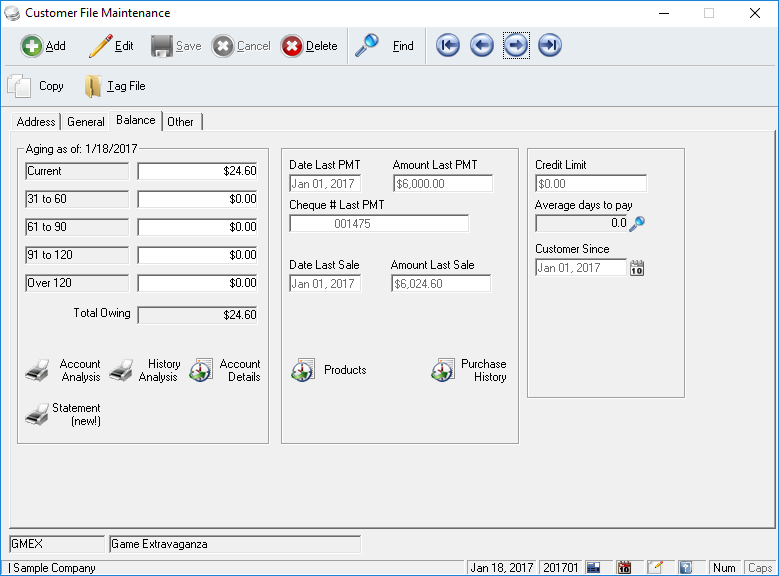This screenshot has width=779, height=576.
Task: Switch to the Other tab
Action: (x=181, y=122)
